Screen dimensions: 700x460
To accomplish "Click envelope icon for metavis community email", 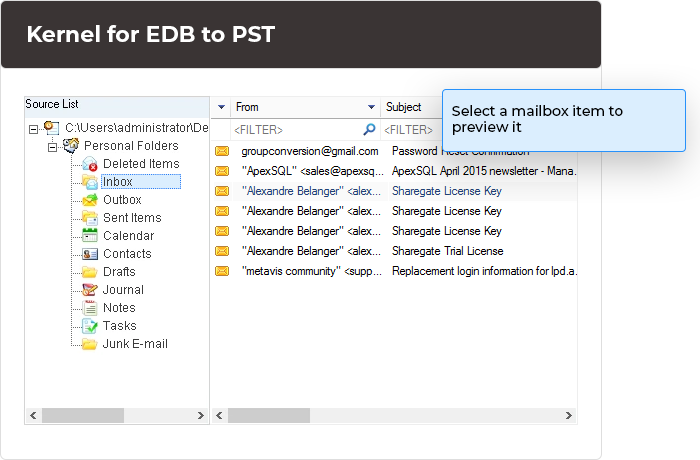I will [x=222, y=271].
